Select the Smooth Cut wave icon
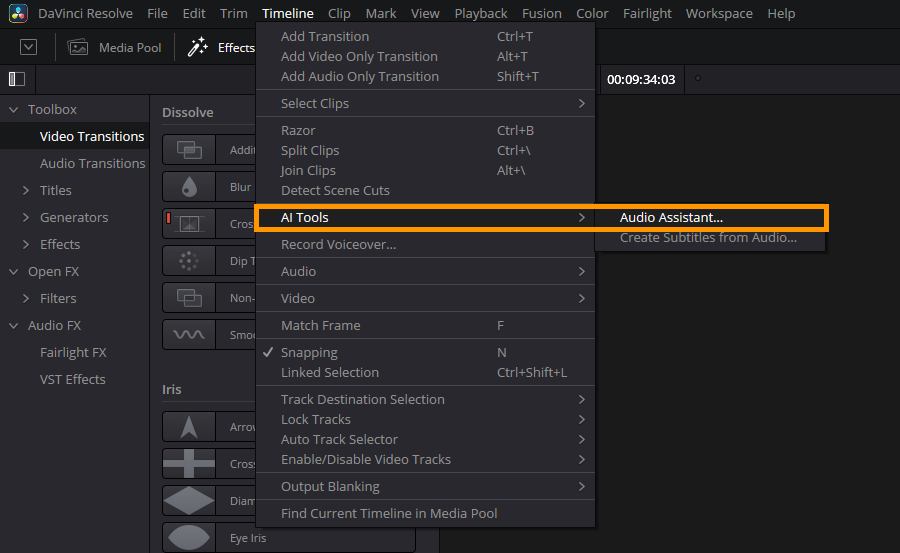The height and width of the screenshot is (553, 900). pyautogui.click(x=189, y=334)
